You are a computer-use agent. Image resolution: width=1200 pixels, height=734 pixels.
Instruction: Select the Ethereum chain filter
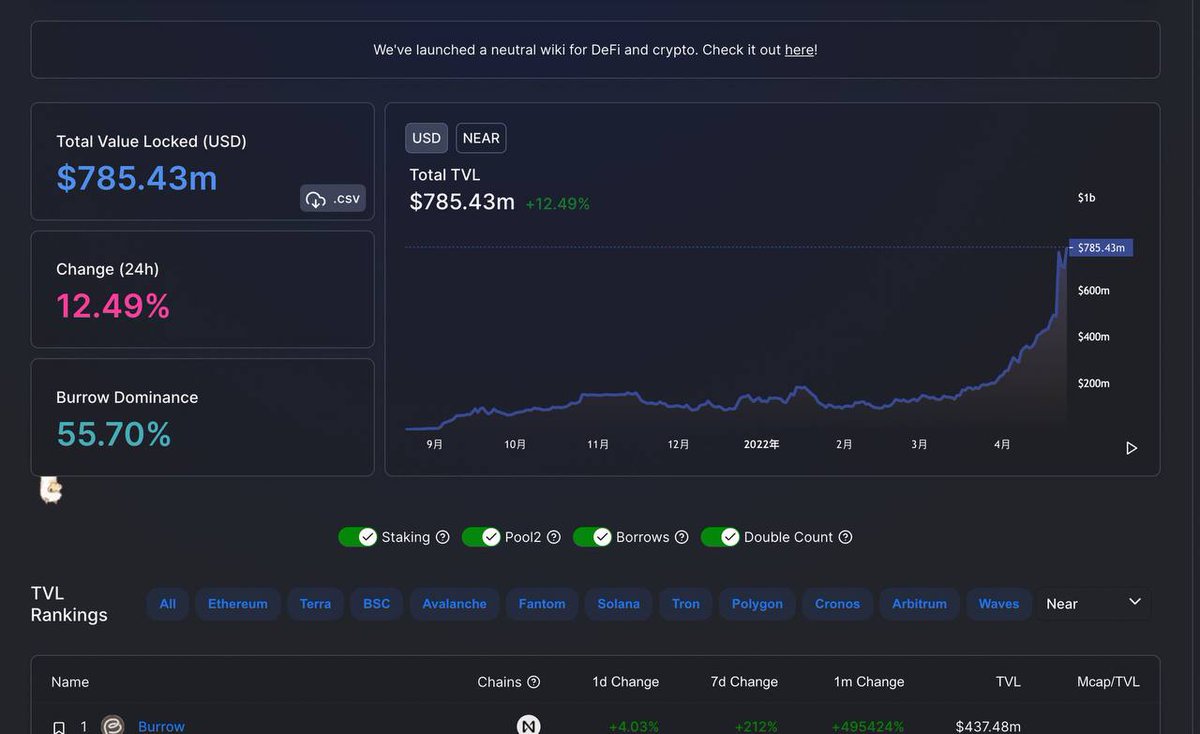pos(237,603)
